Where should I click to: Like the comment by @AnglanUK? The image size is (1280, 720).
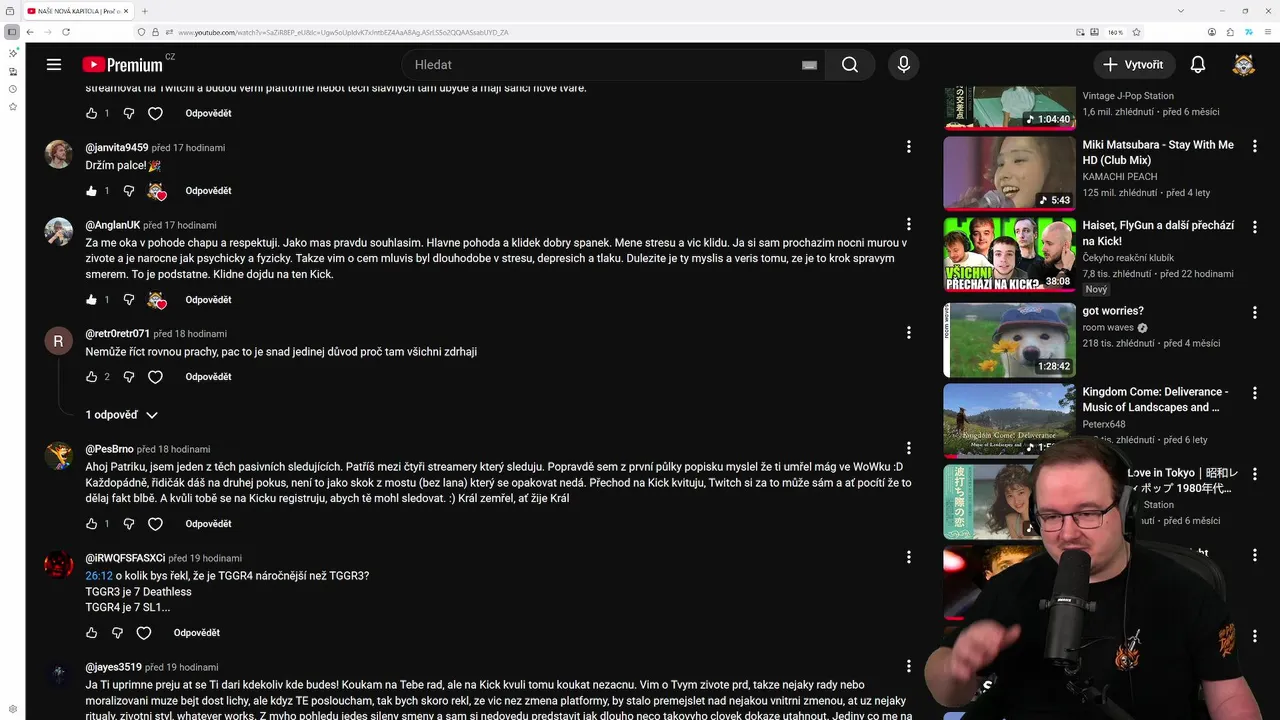92,300
